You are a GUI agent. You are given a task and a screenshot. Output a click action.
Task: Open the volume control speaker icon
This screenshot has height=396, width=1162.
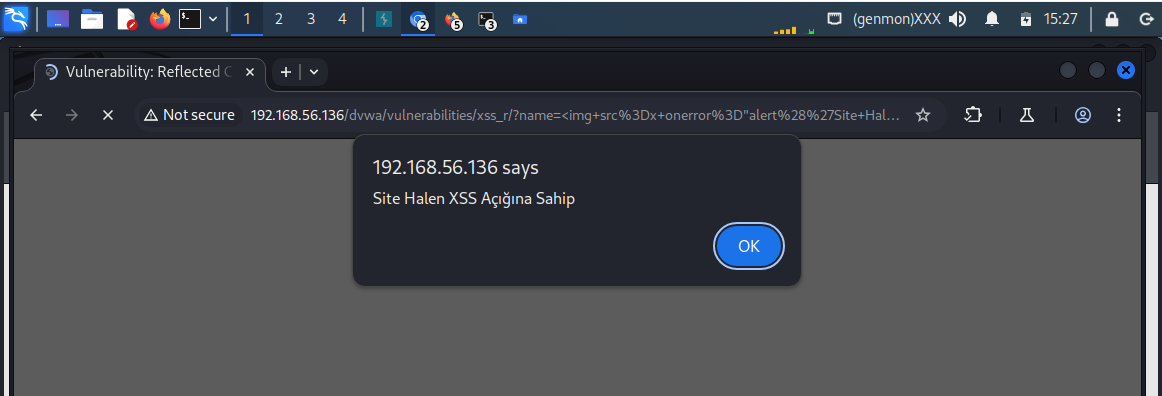tap(957, 19)
